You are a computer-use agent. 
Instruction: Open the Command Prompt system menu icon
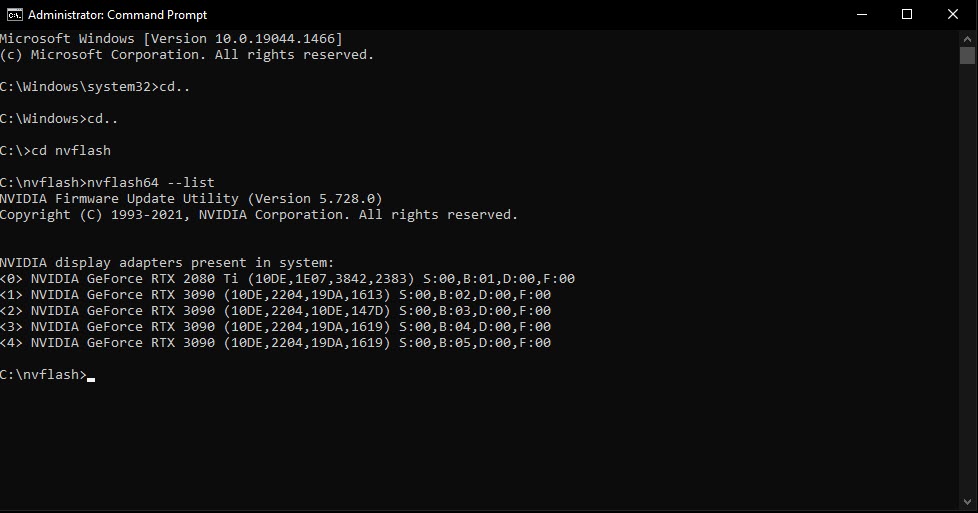[14, 14]
